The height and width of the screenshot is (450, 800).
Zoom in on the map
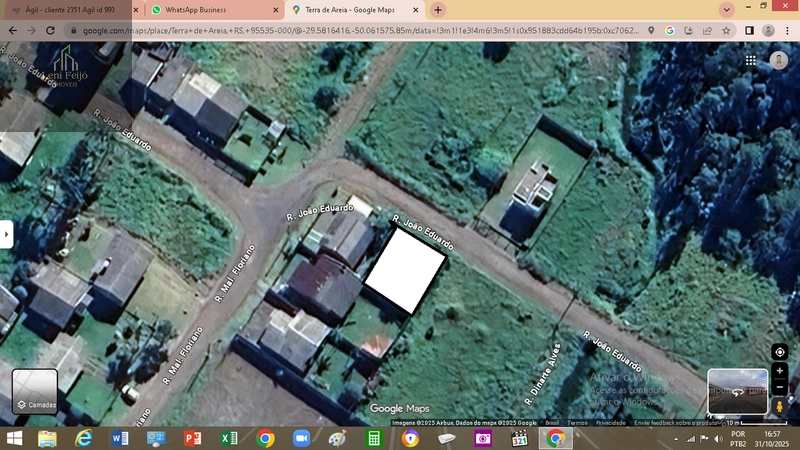(x=780, y=371)
